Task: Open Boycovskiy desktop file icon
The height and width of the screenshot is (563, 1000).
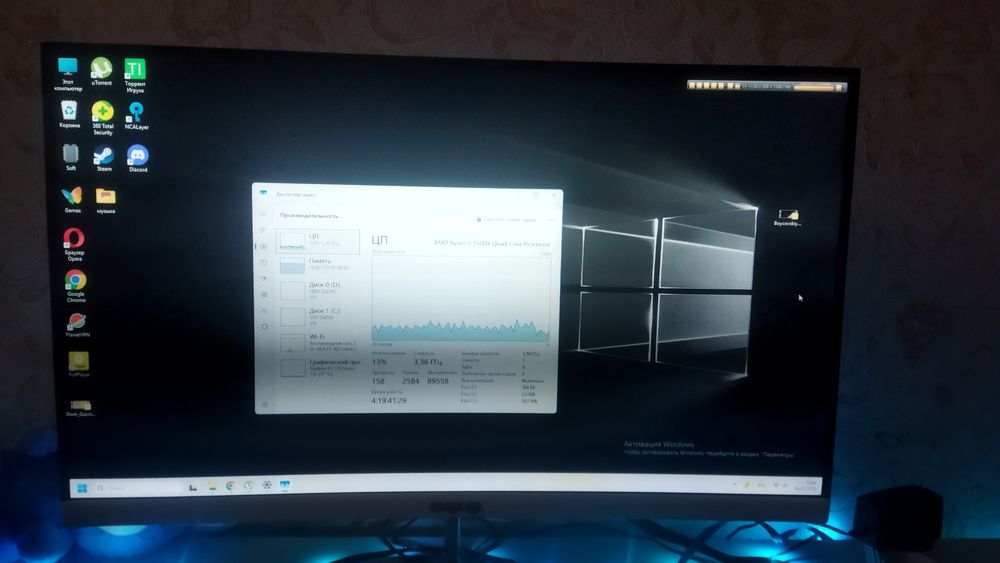Action: [788, 217]
